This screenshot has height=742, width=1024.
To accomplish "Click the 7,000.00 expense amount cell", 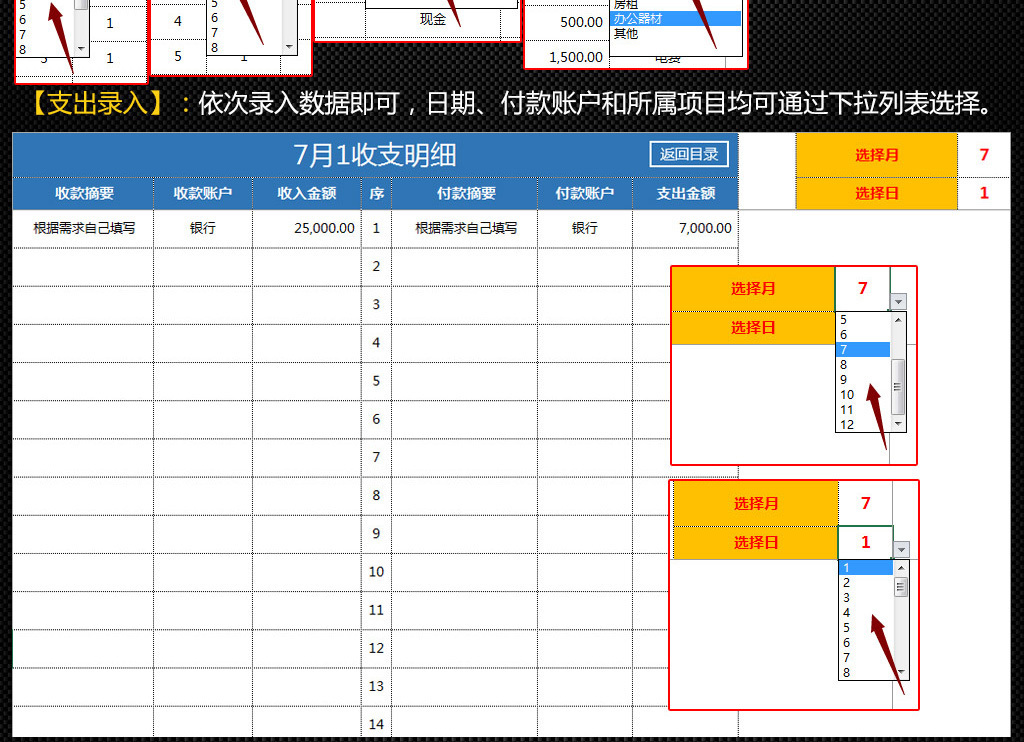I will coord(686,228).
